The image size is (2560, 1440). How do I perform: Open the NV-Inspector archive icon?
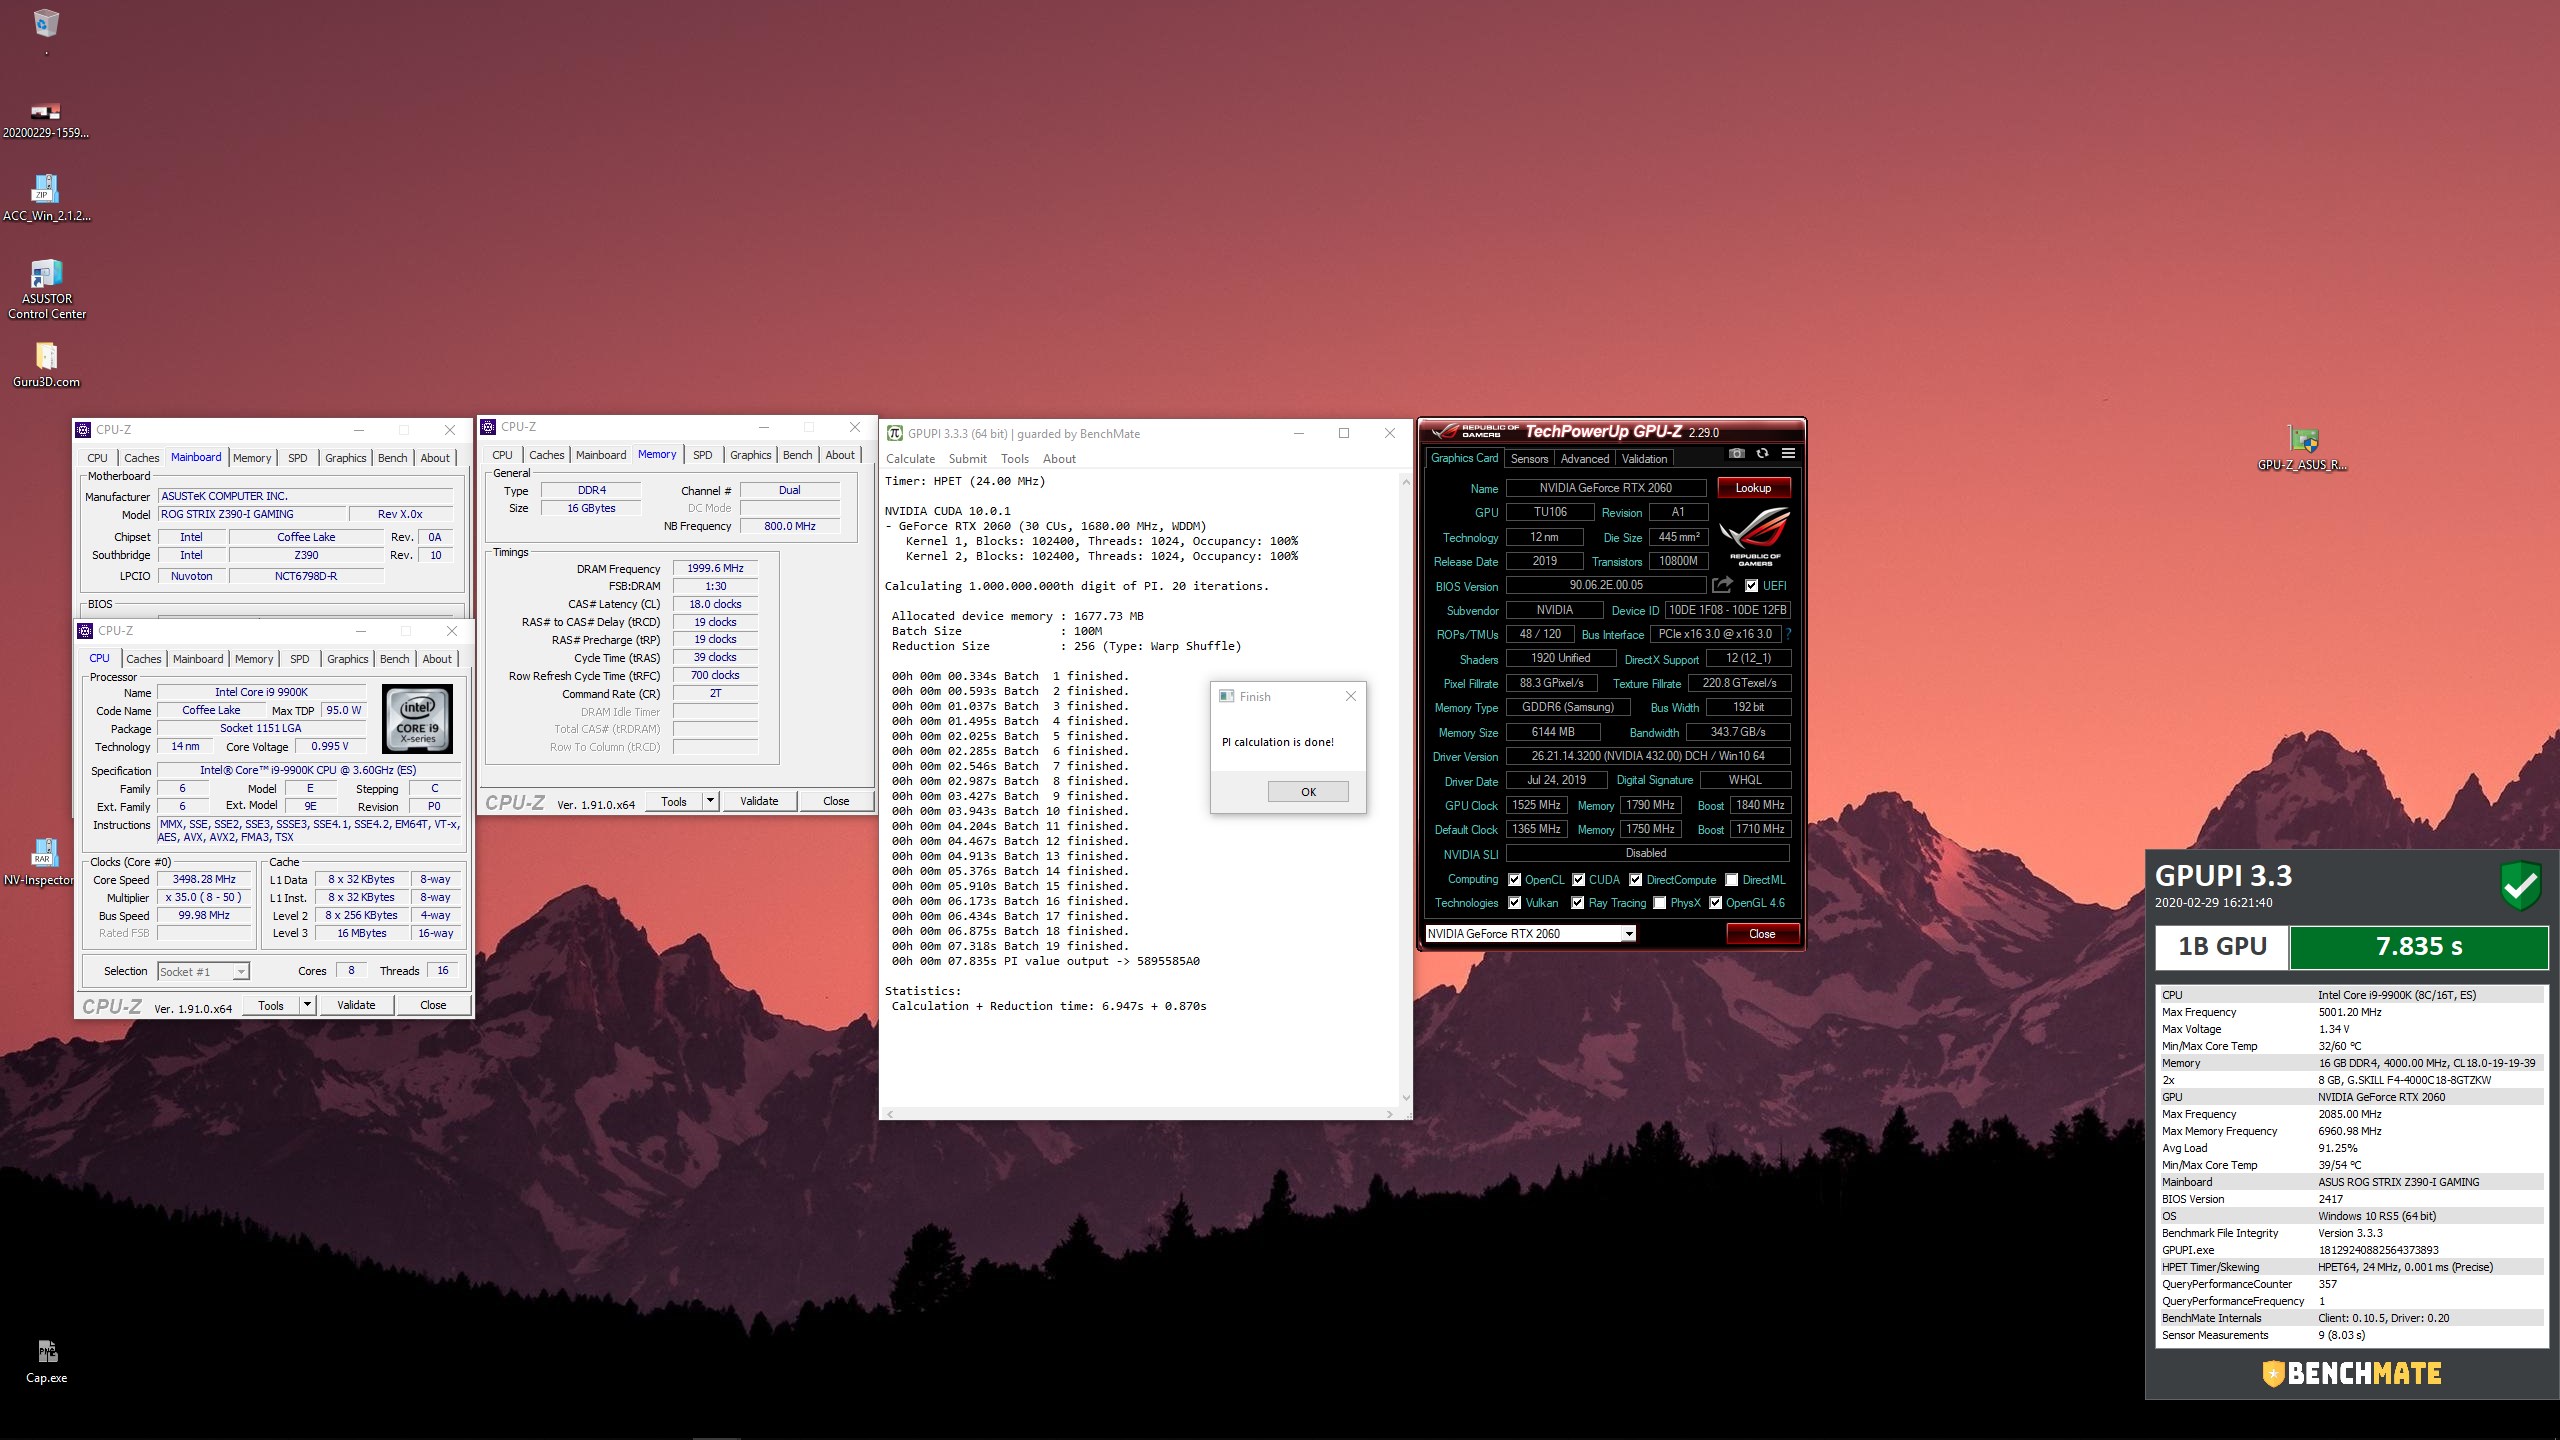(x=46, y=852)
